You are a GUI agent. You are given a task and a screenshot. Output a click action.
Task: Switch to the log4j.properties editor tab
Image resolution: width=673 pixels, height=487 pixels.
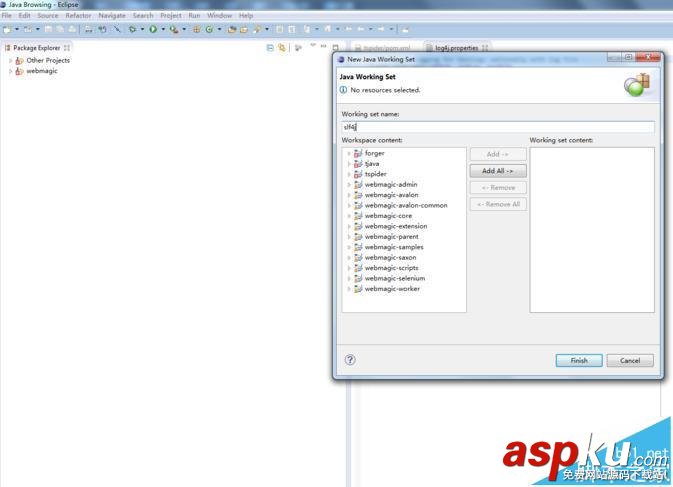point(457,48)
